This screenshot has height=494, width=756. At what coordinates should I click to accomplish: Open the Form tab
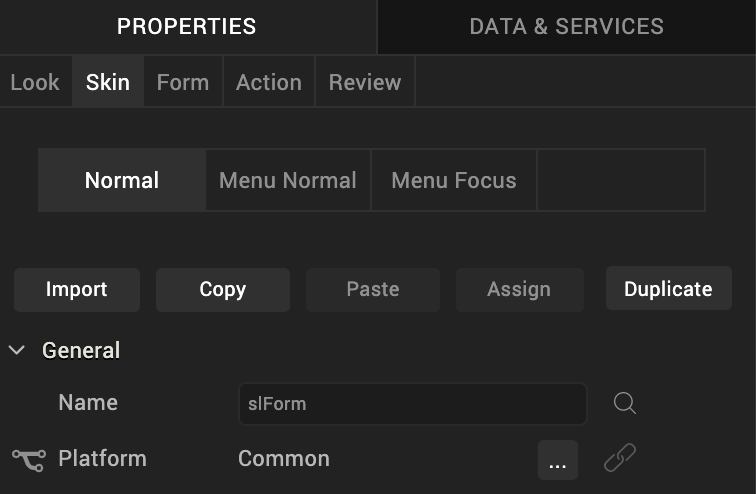pyautogui.click(x=183, y=82)
